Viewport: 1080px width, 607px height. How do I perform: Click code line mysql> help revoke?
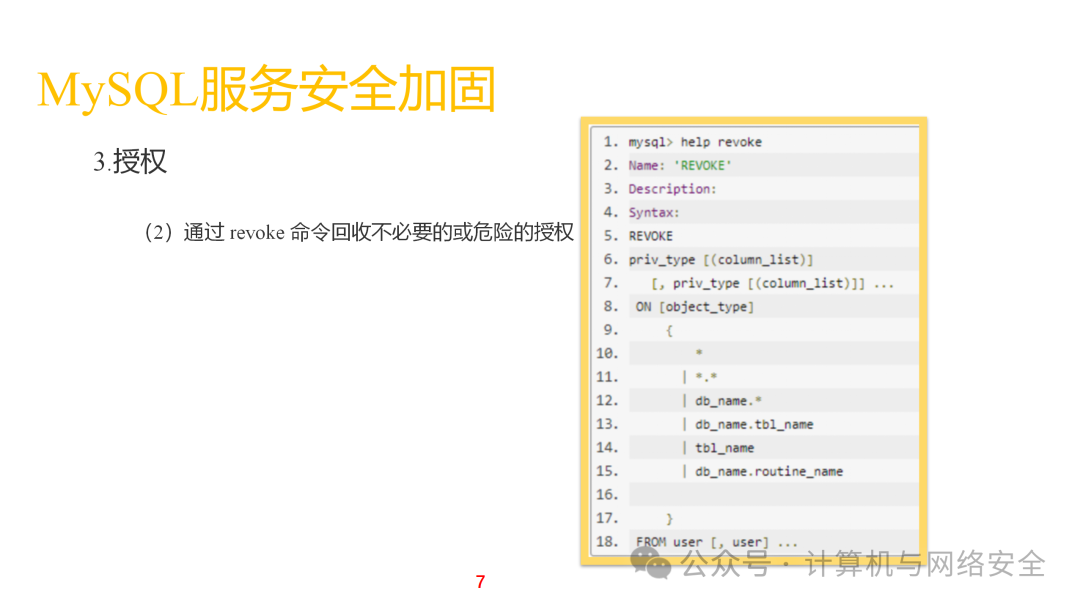(695, 142)
